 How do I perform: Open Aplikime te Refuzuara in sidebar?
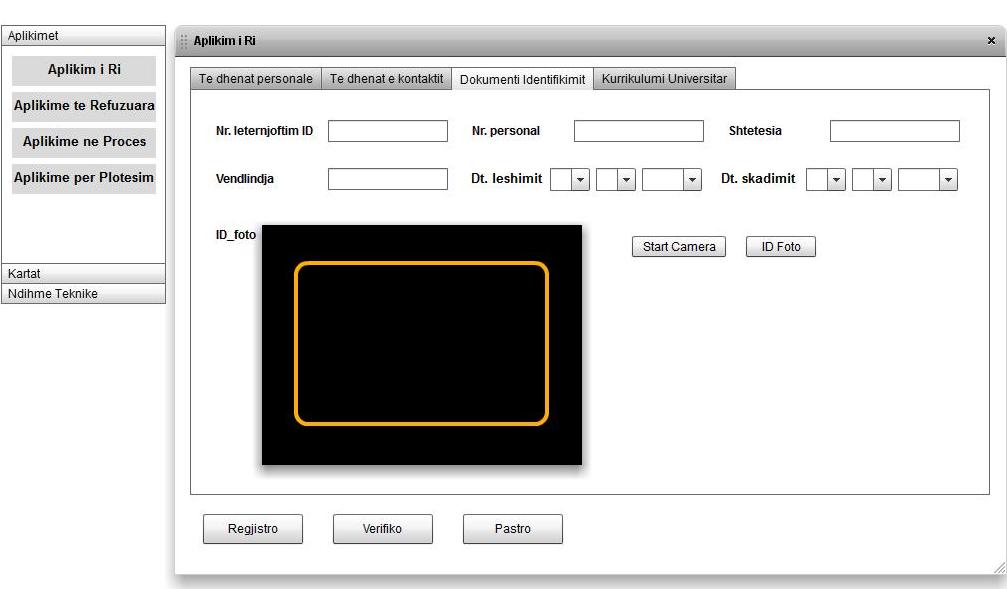coord(84,105)
